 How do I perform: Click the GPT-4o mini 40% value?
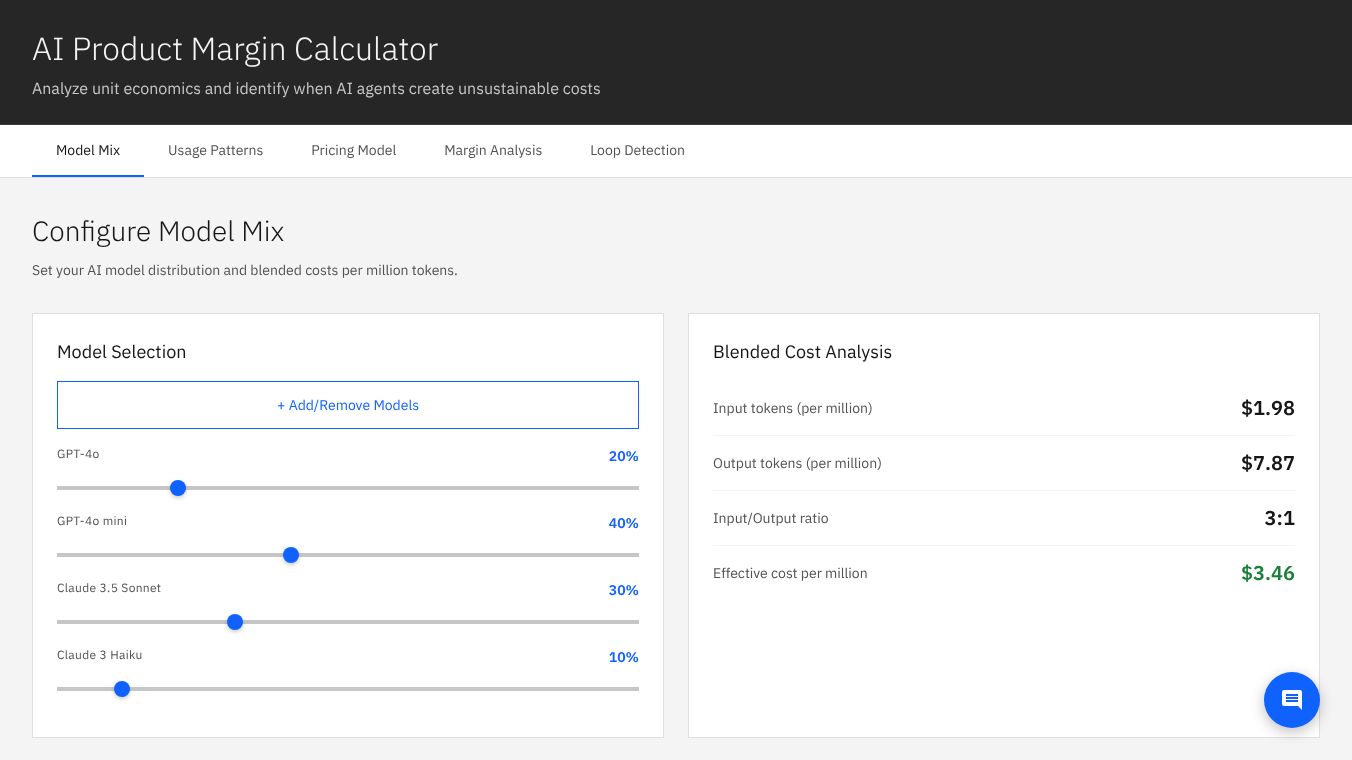(x=623, y=523)
